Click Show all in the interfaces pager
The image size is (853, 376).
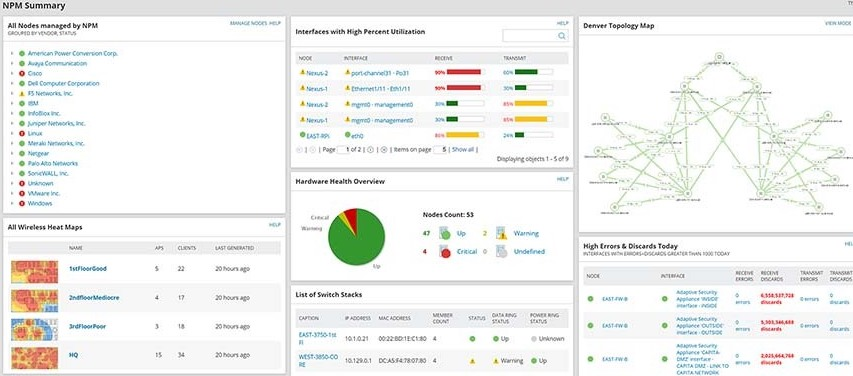[x=463, y=150]
